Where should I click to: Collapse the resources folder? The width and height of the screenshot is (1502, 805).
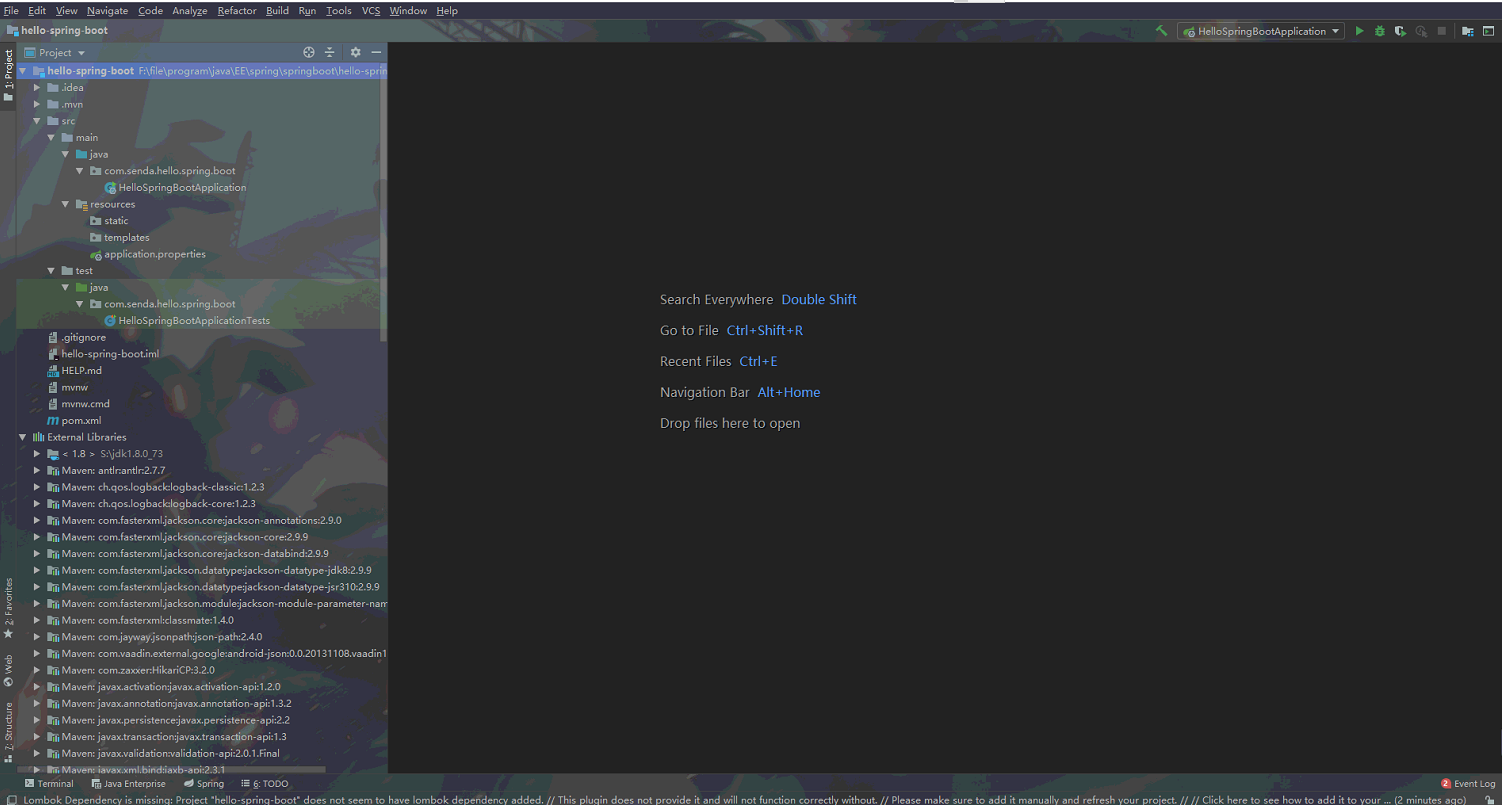[66, 204]
